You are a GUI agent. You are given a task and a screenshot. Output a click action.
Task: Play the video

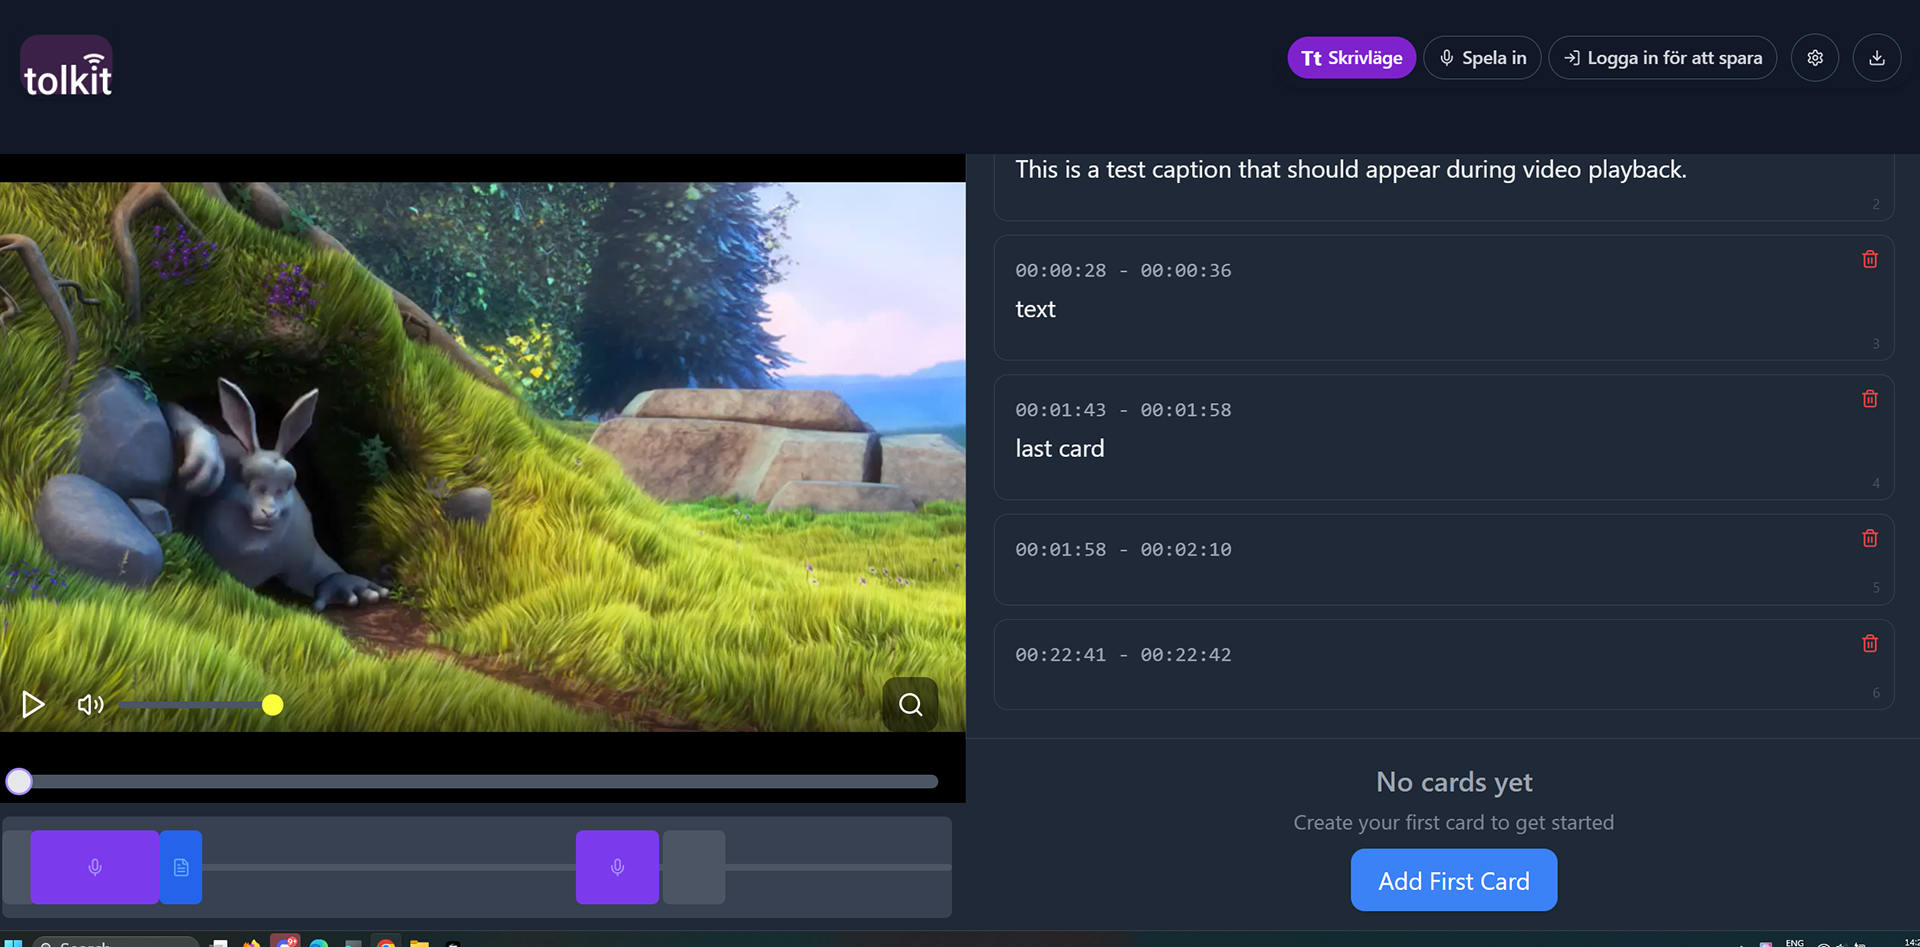[x=33, y=705]
